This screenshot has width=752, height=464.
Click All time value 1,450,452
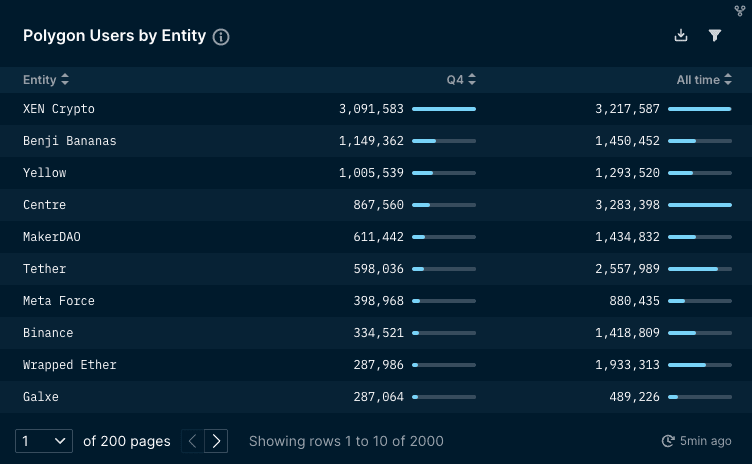(x=627, y=141)
